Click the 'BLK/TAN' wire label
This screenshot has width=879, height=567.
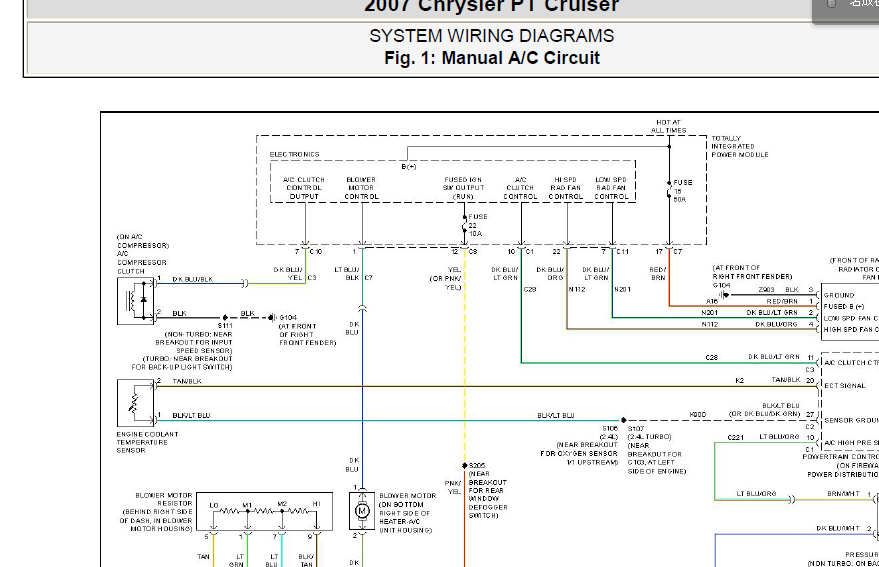tap(306, 560)
